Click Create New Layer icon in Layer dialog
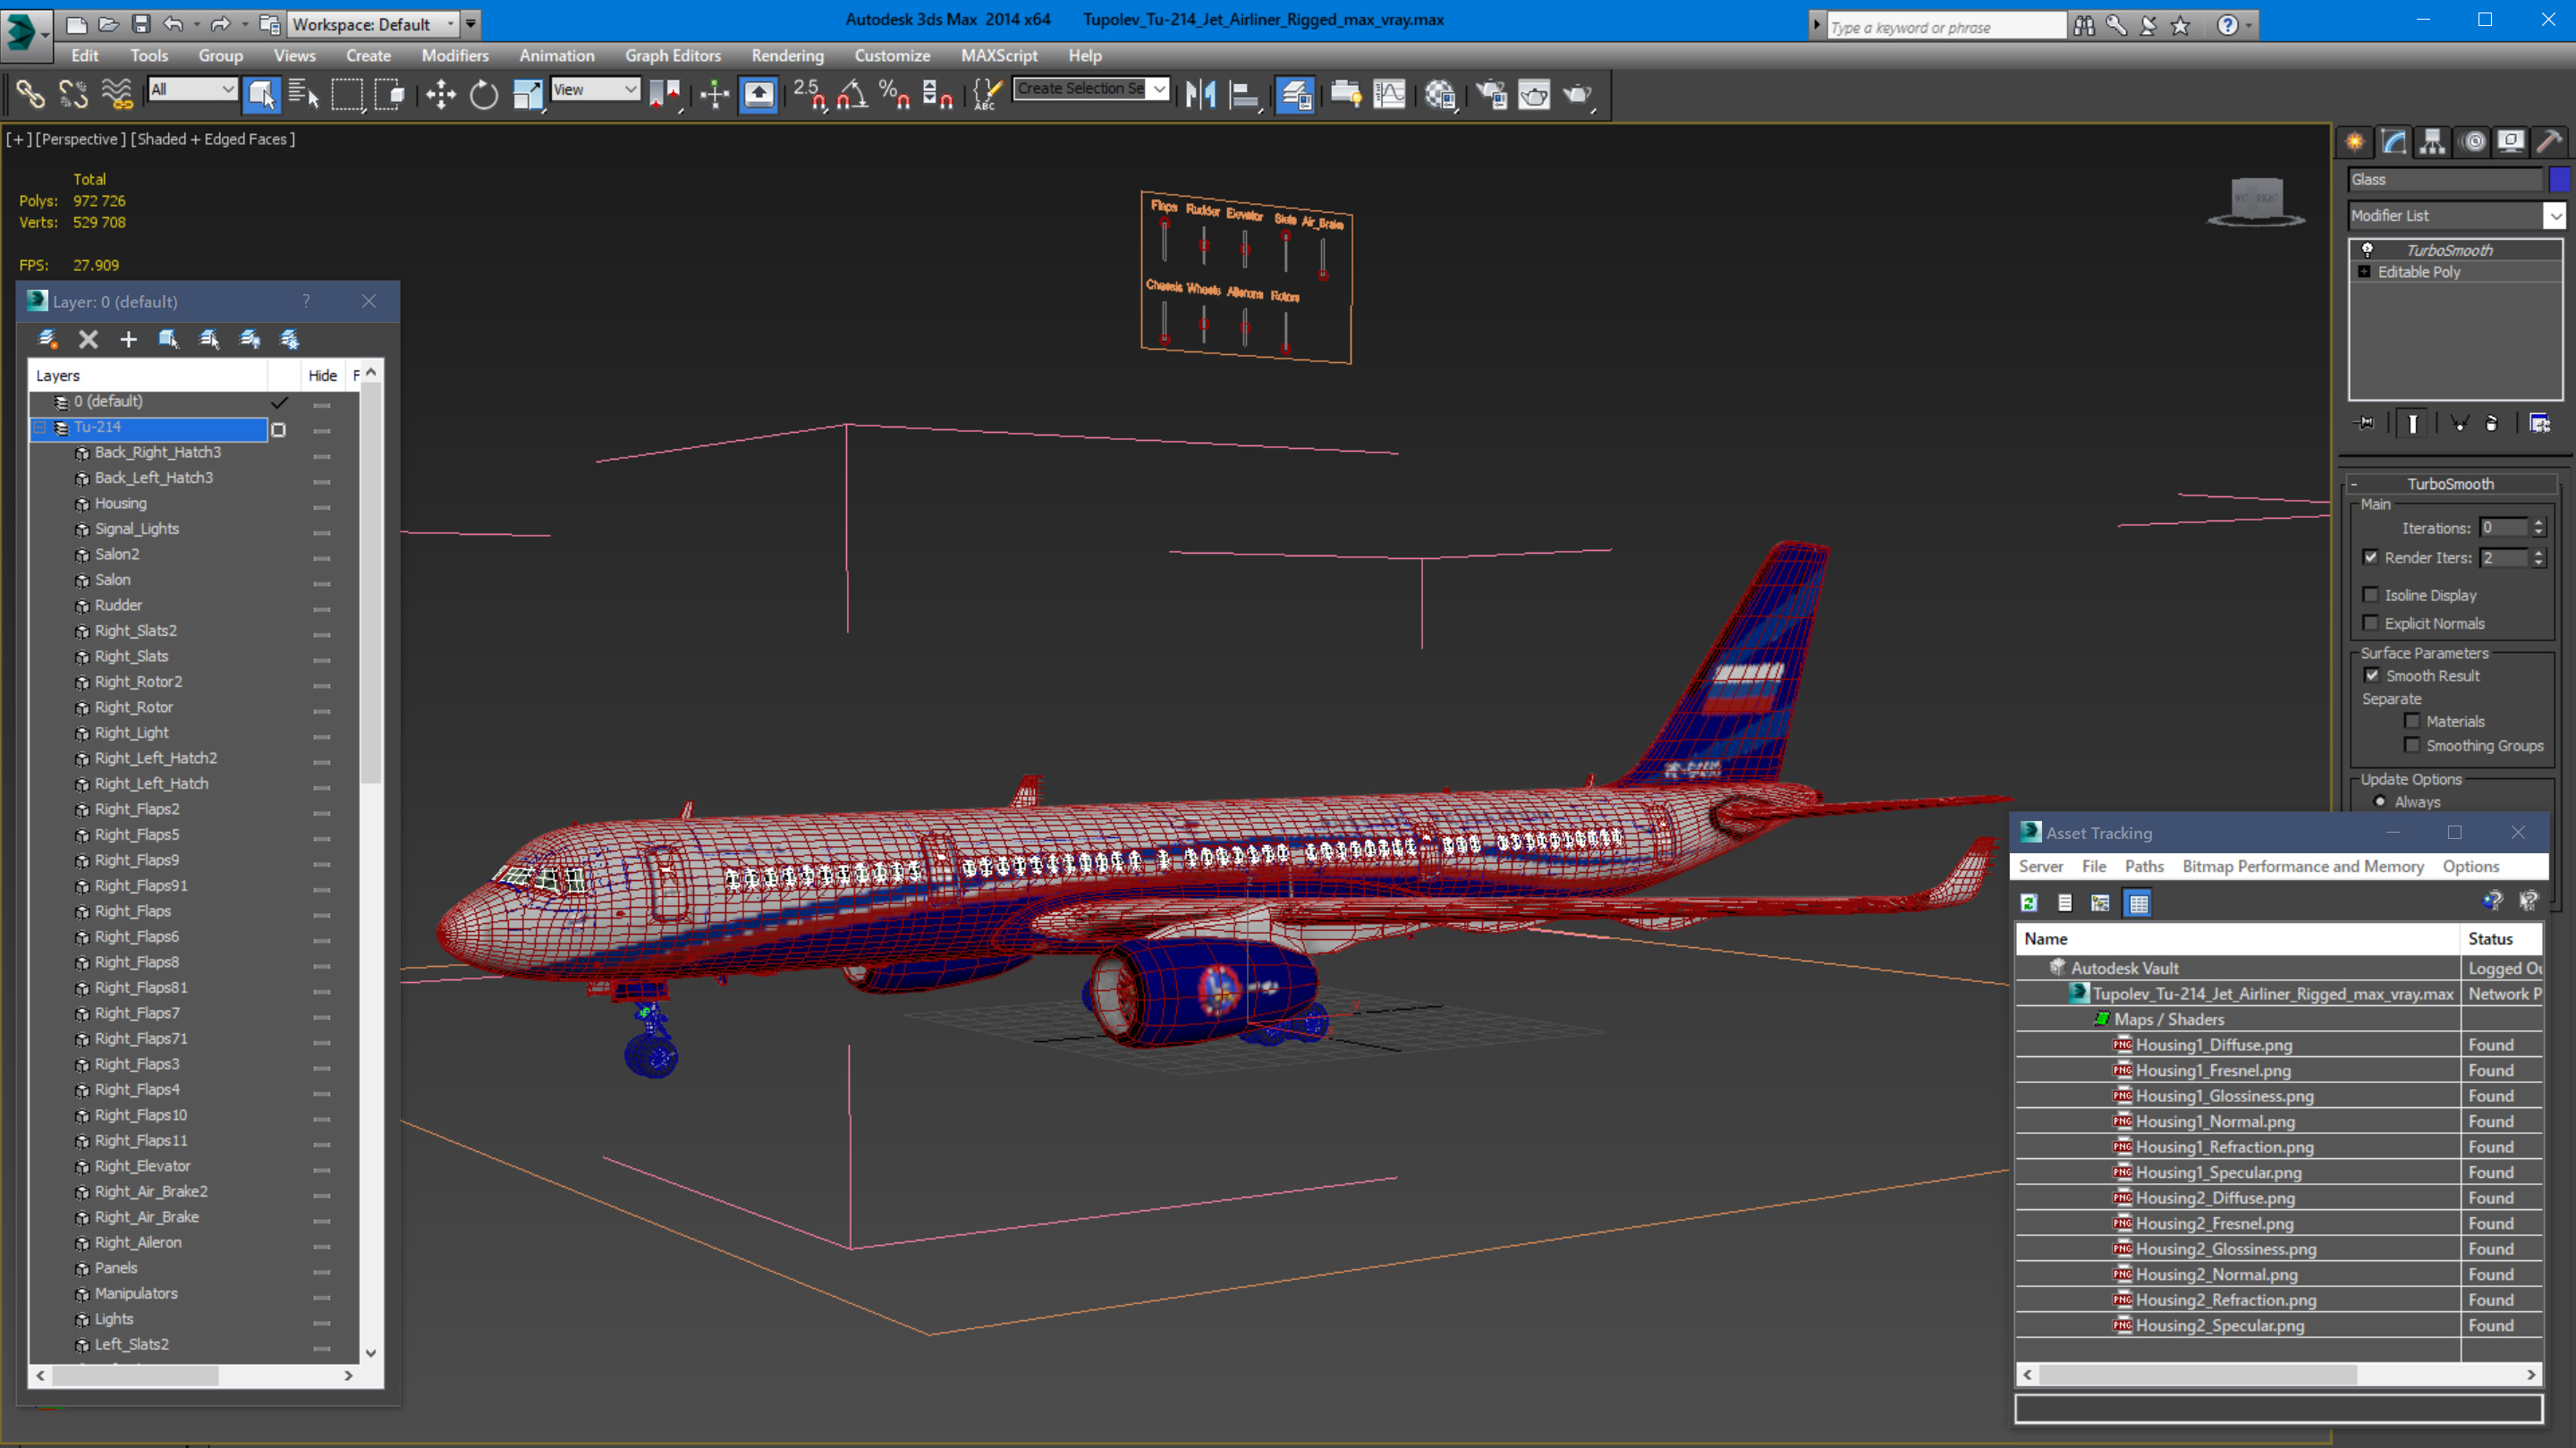 47,339
